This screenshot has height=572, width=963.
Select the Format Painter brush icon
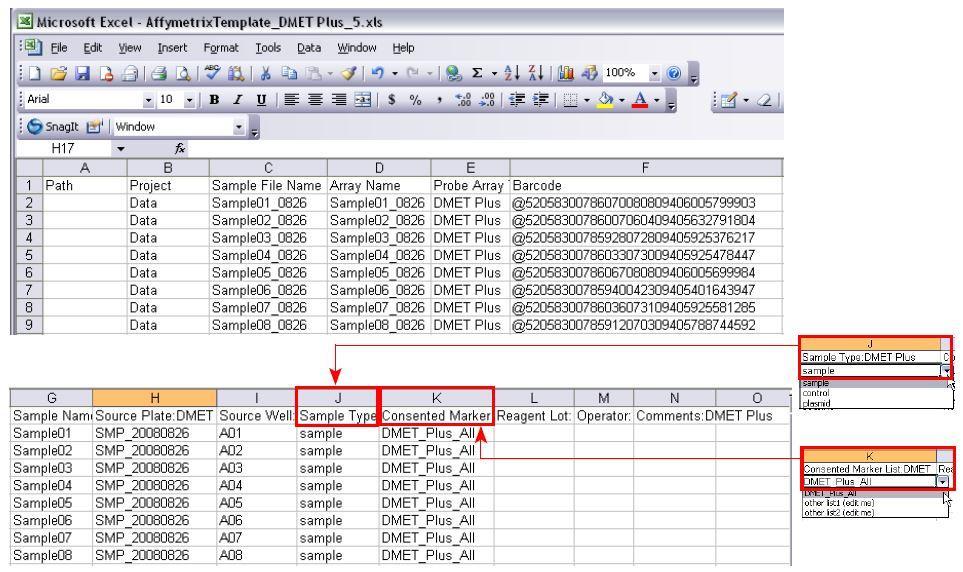point(349,74)
